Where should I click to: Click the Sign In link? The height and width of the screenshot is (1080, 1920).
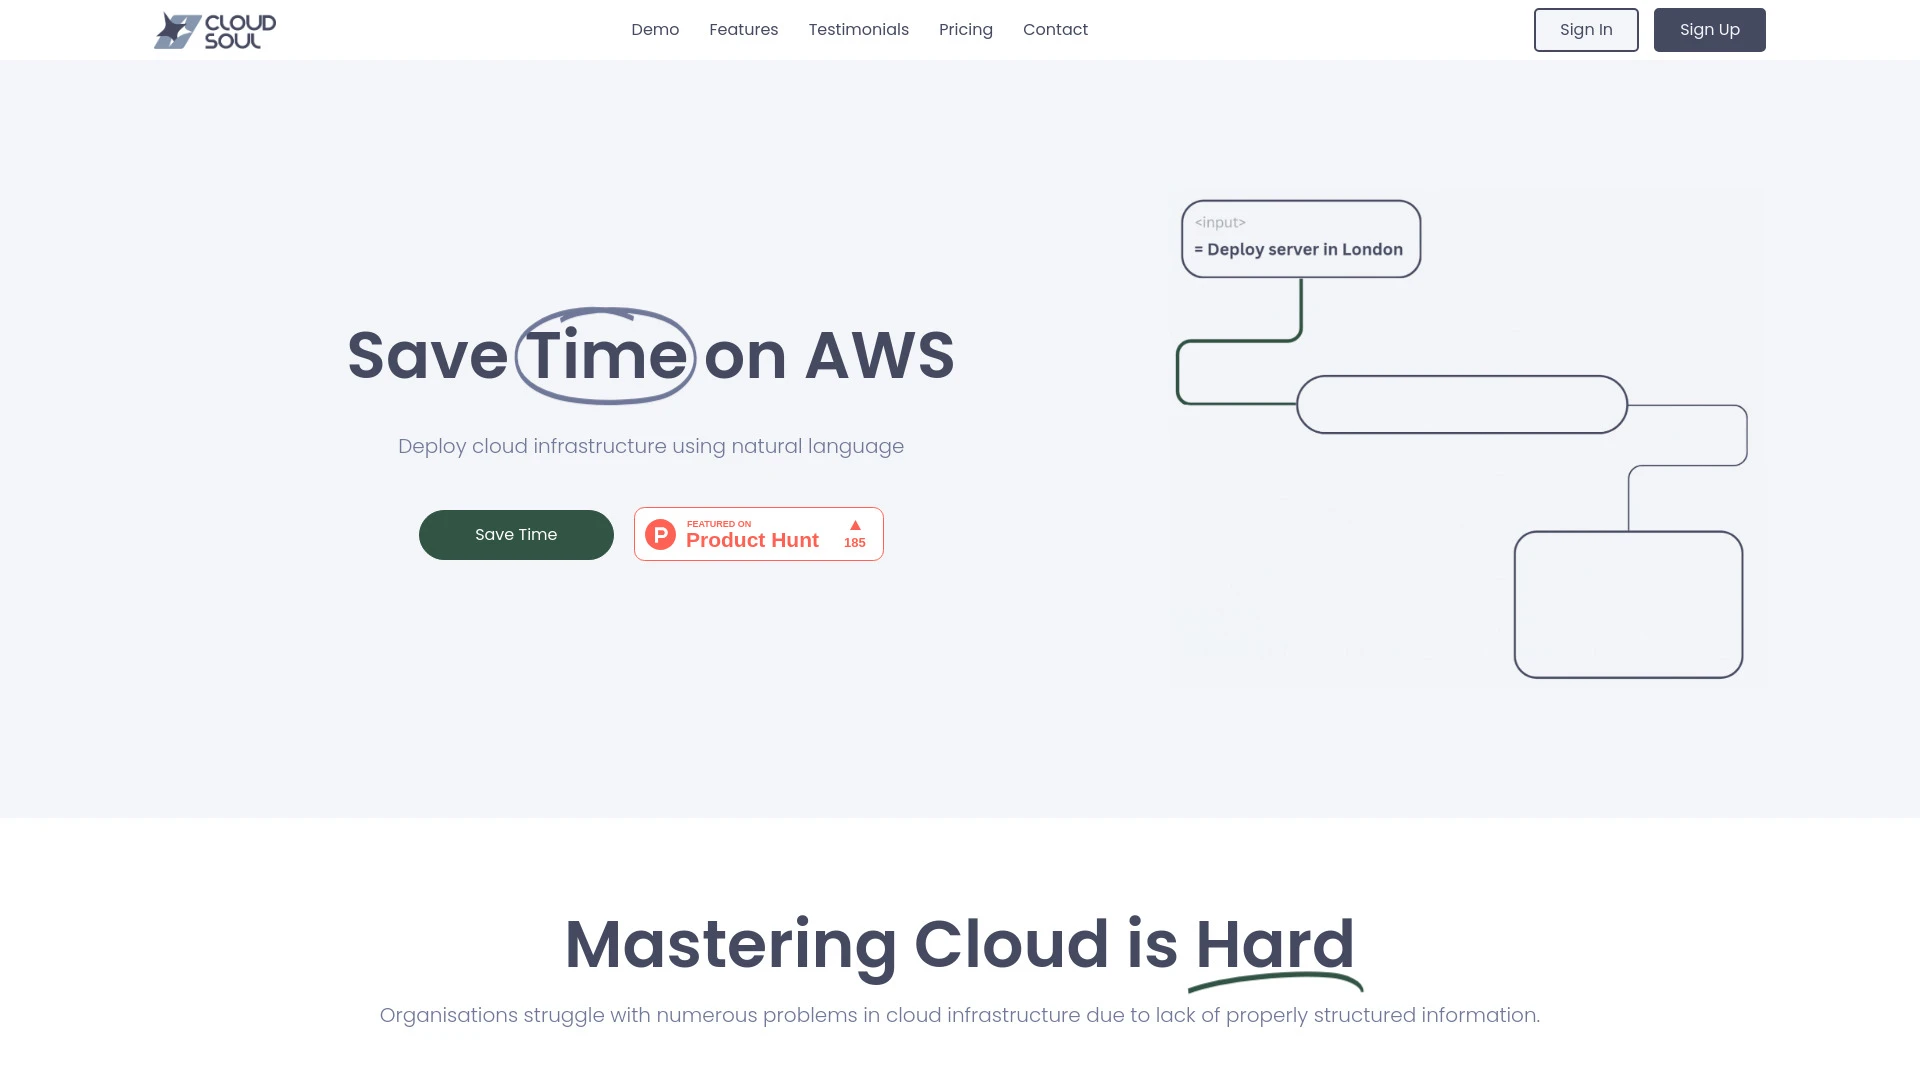pos(1585,29)
